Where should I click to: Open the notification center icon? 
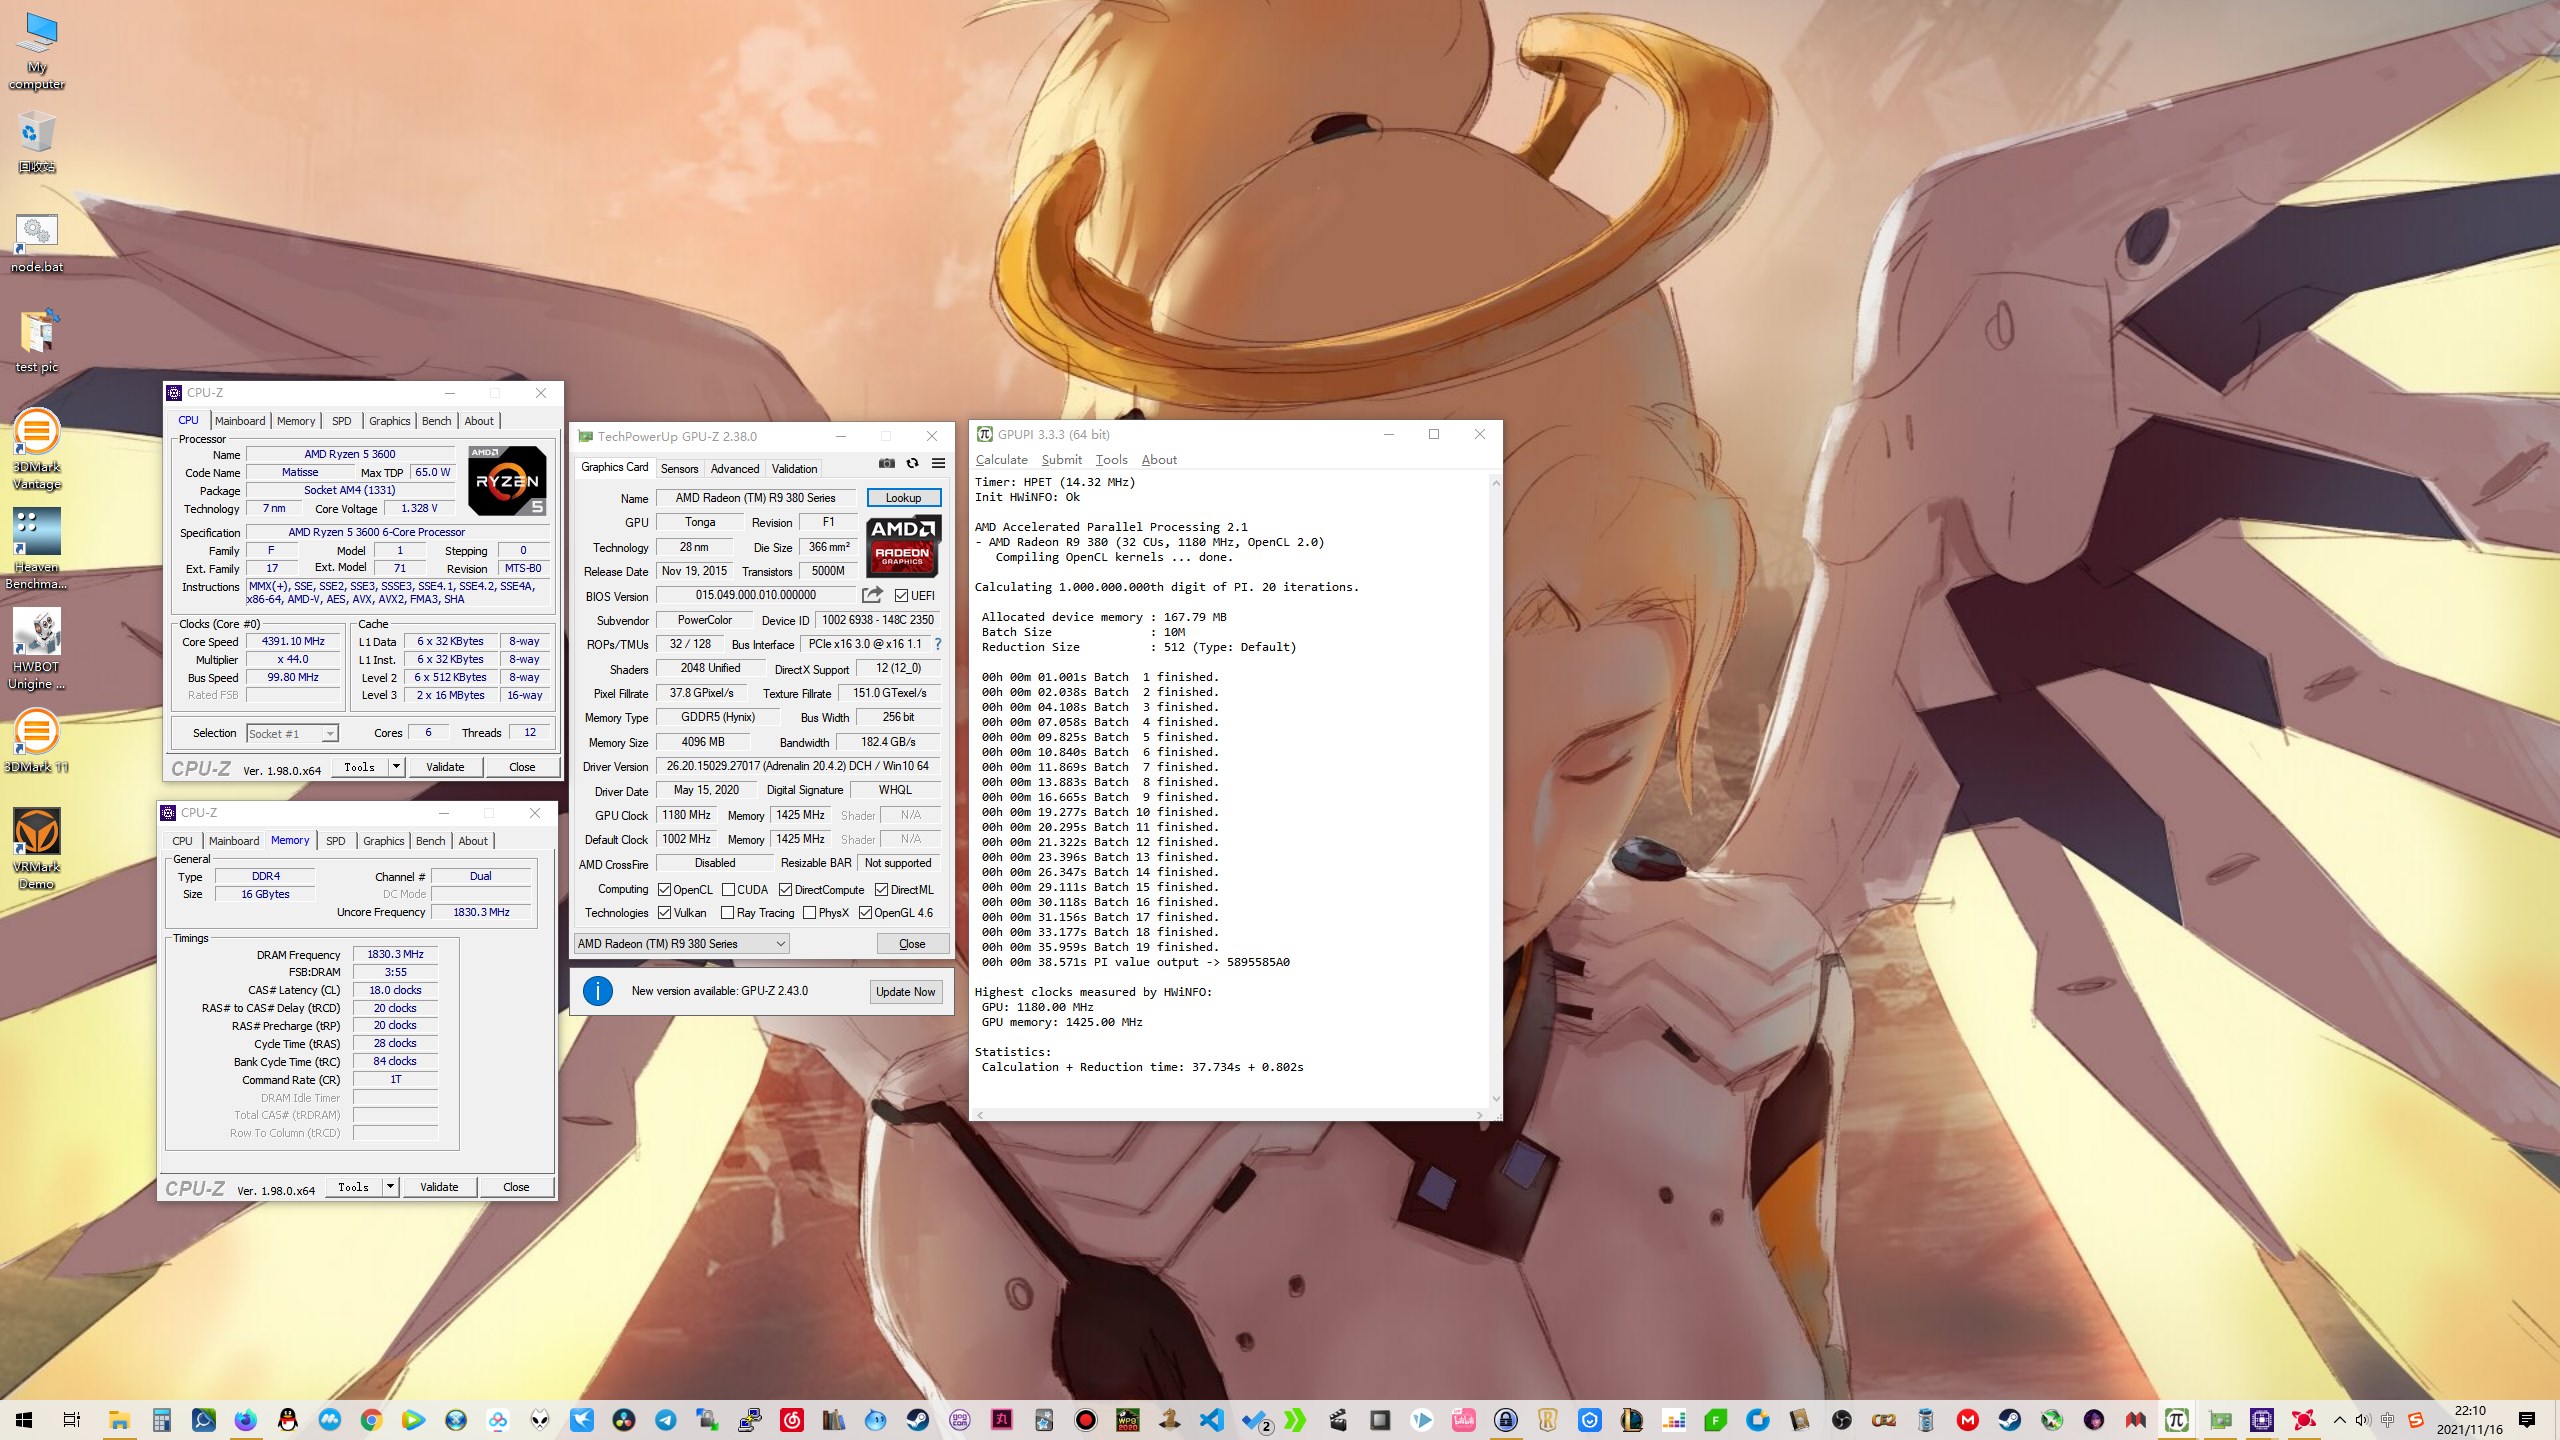2527,1420
